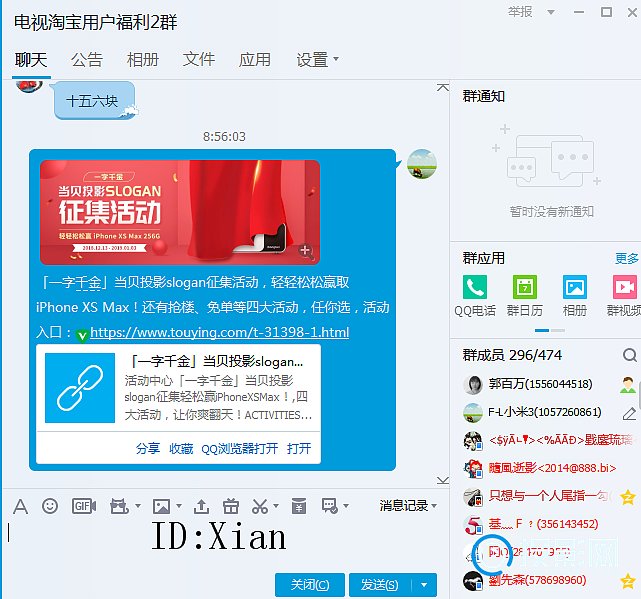641x599 pixels.
Task: Open the 群视频 group video app
Action: (x=625, y=287)
